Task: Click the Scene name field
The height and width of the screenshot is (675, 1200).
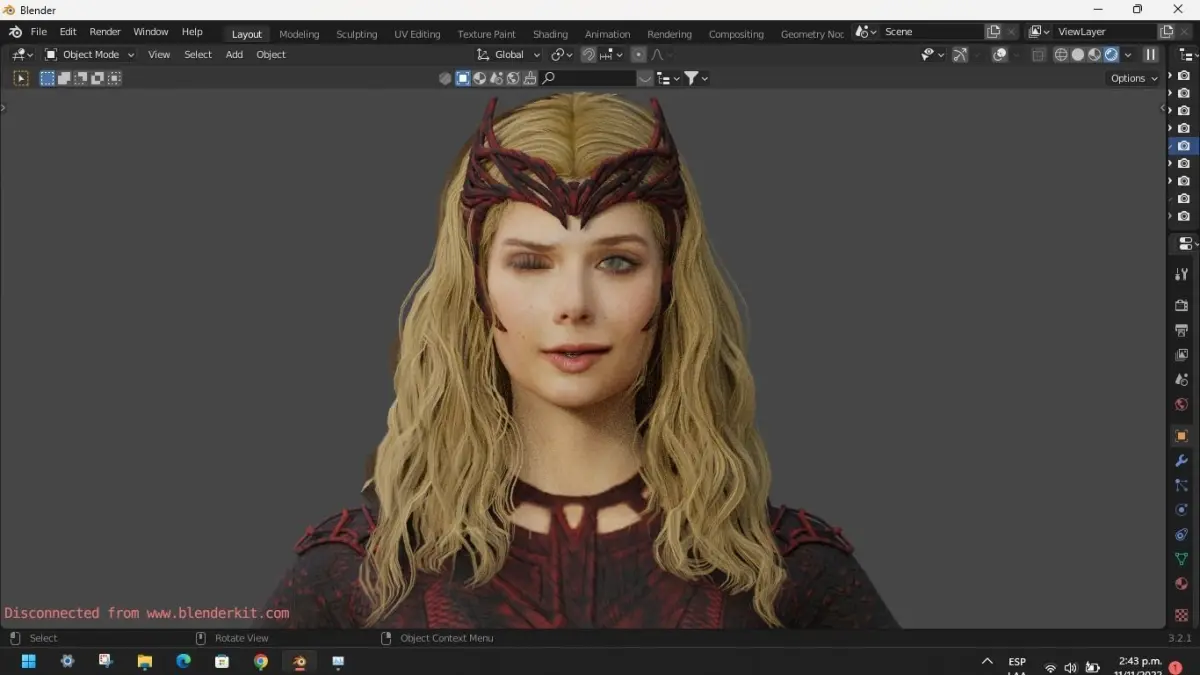Action: (x=931, y=32)
